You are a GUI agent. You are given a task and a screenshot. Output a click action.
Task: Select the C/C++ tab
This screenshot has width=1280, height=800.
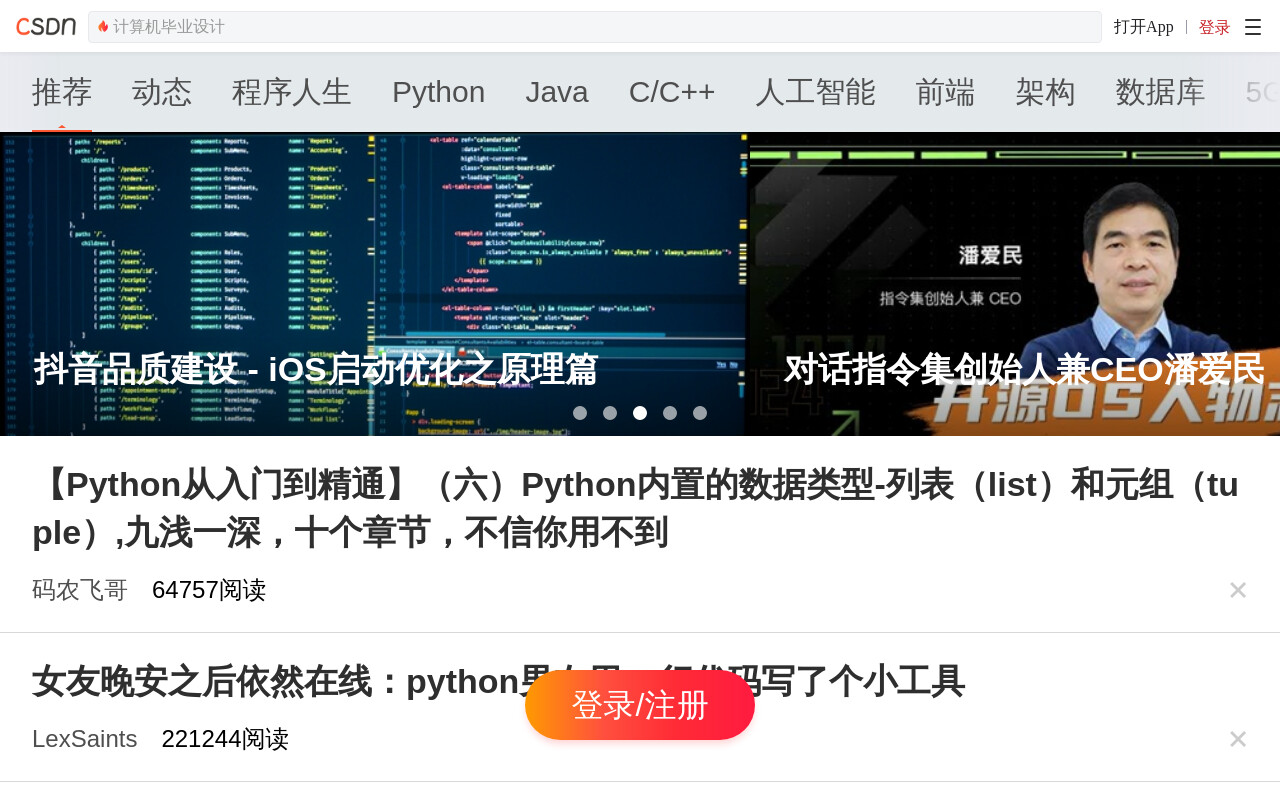[672, 92]
